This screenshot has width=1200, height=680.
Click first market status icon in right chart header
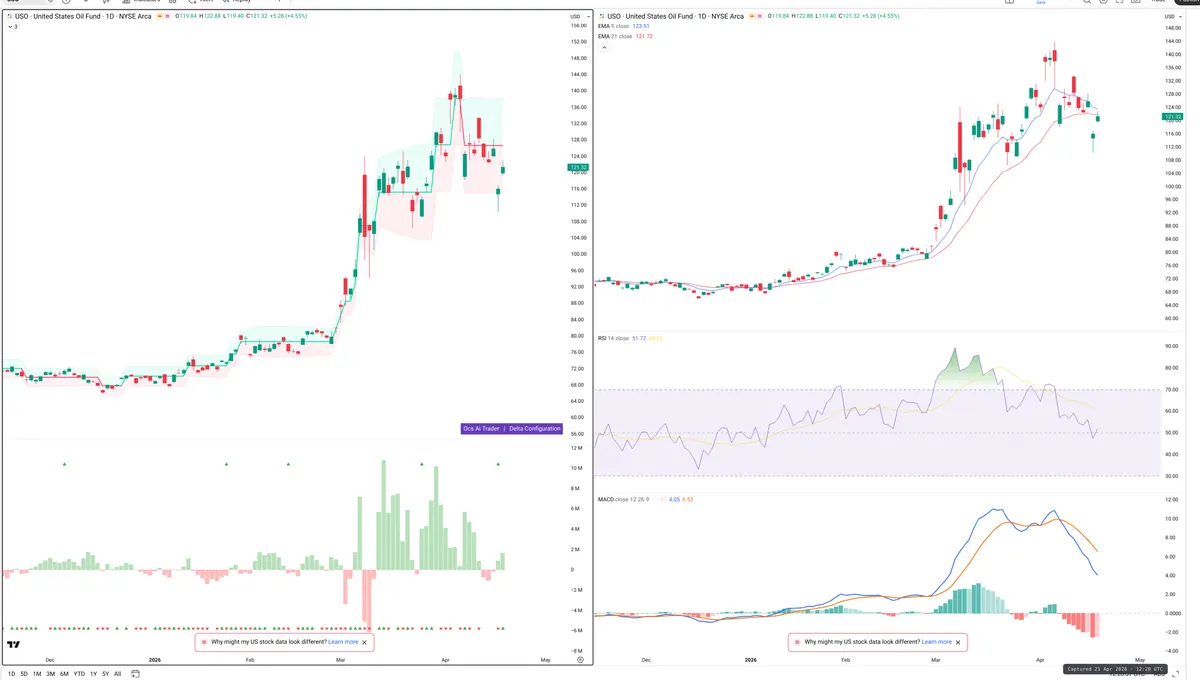point(752,16)
